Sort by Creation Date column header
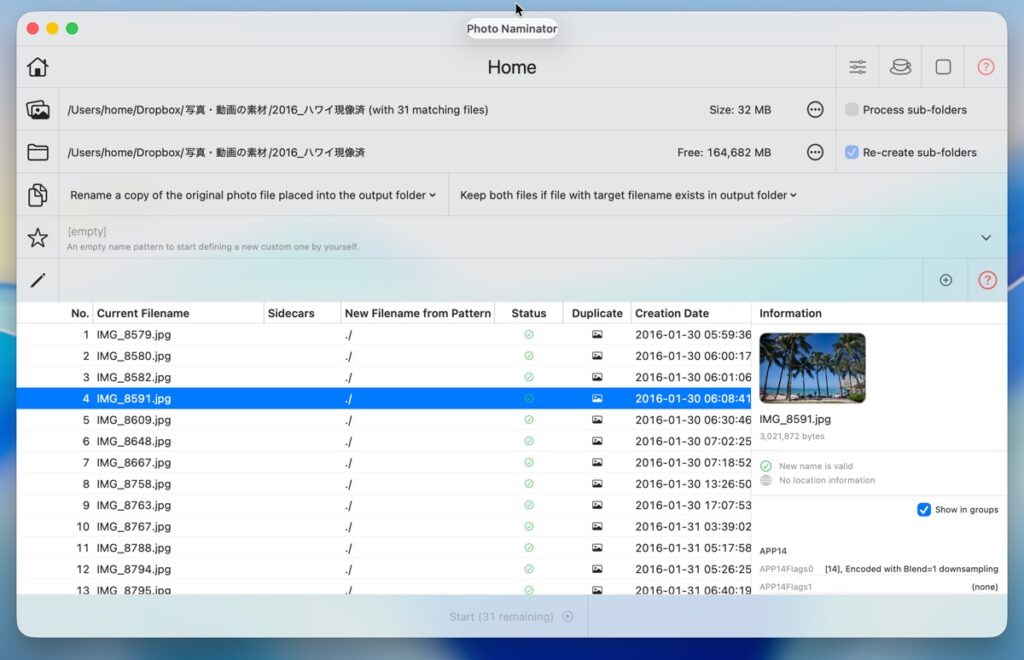The height and width of the screenshot is (660, 1024). 672,313
